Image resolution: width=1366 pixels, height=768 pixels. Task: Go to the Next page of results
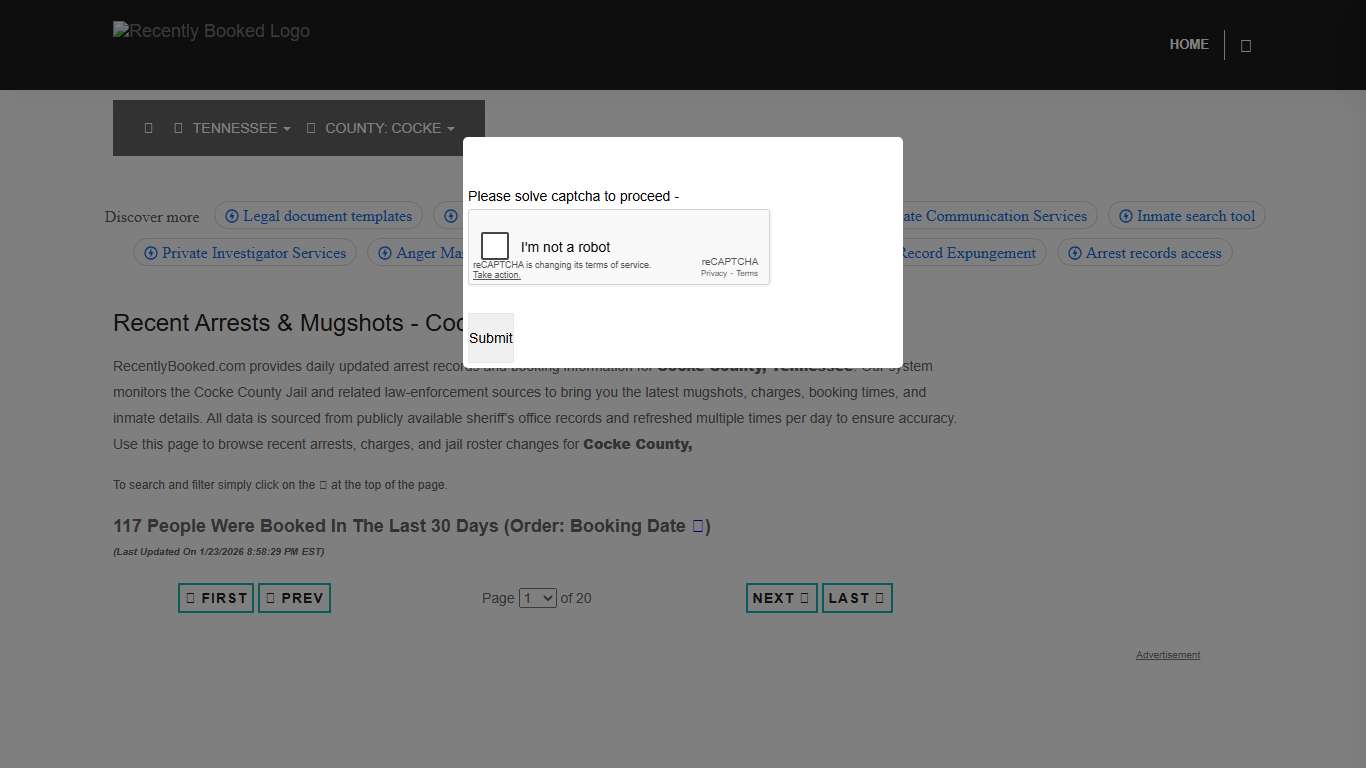(x=781, y=598)
